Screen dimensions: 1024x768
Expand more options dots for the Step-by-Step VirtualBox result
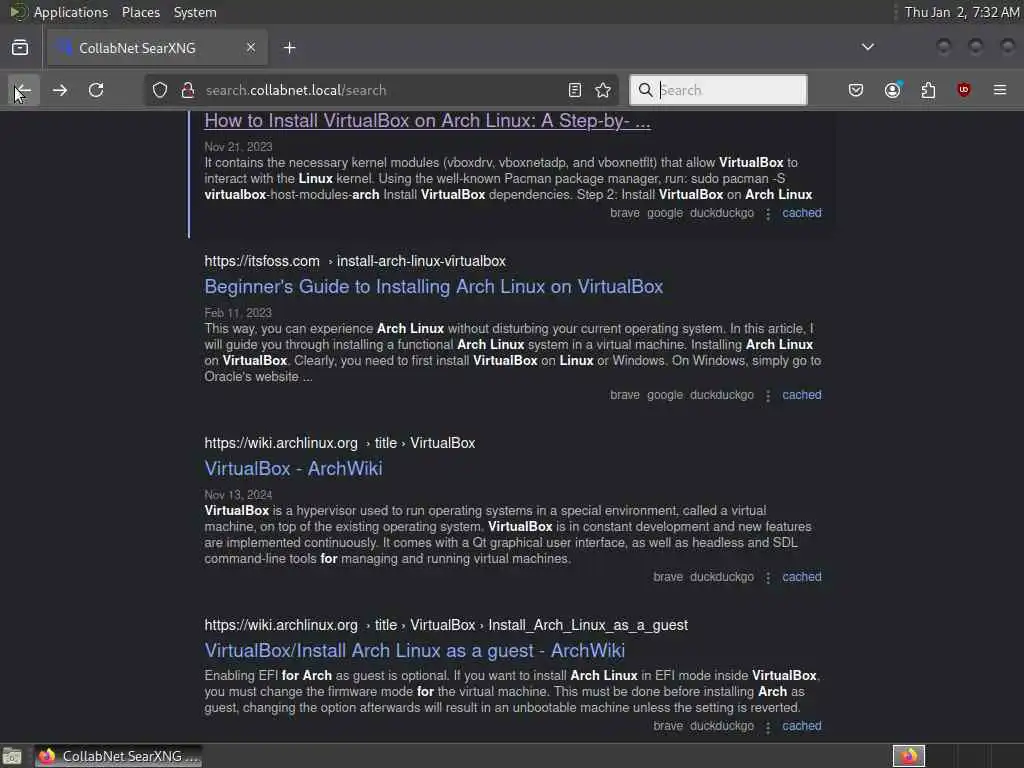click(x=768, y=214)
